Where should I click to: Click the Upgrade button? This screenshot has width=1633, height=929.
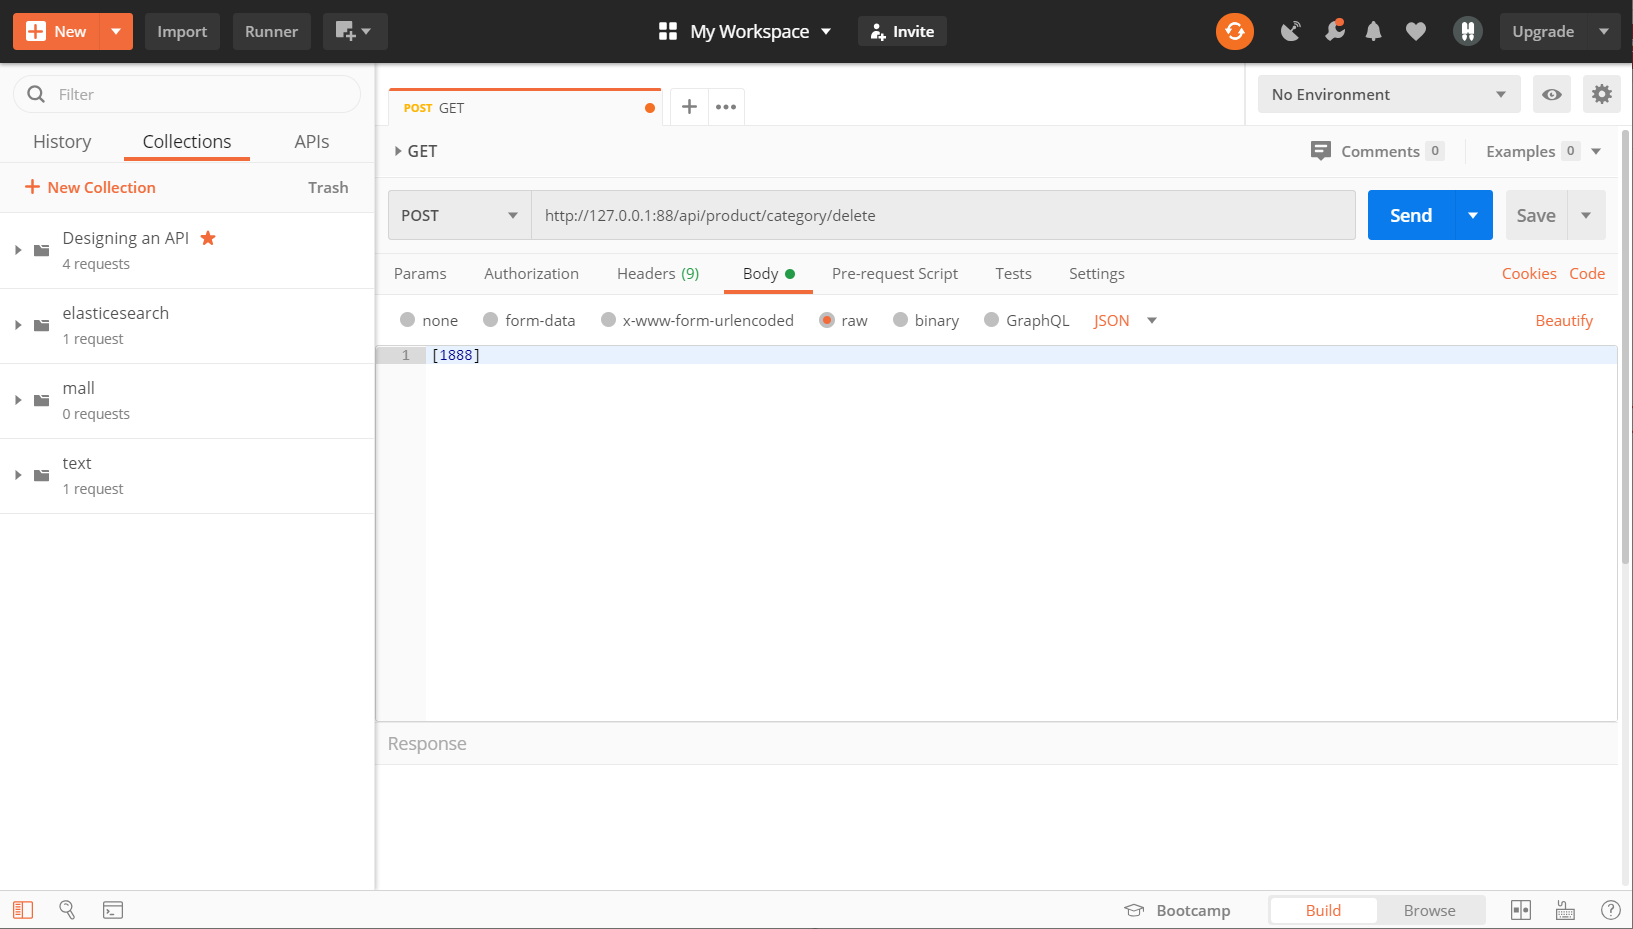[x=1543, y=31]
